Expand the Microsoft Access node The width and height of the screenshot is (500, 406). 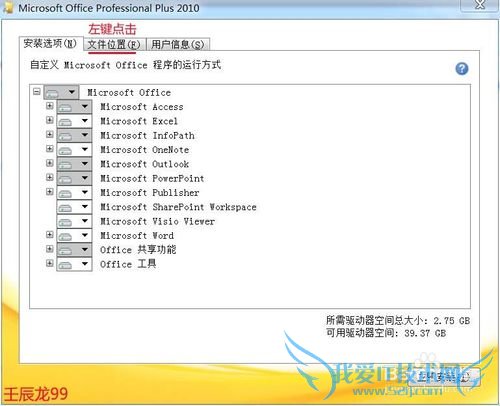pos(49,106)
